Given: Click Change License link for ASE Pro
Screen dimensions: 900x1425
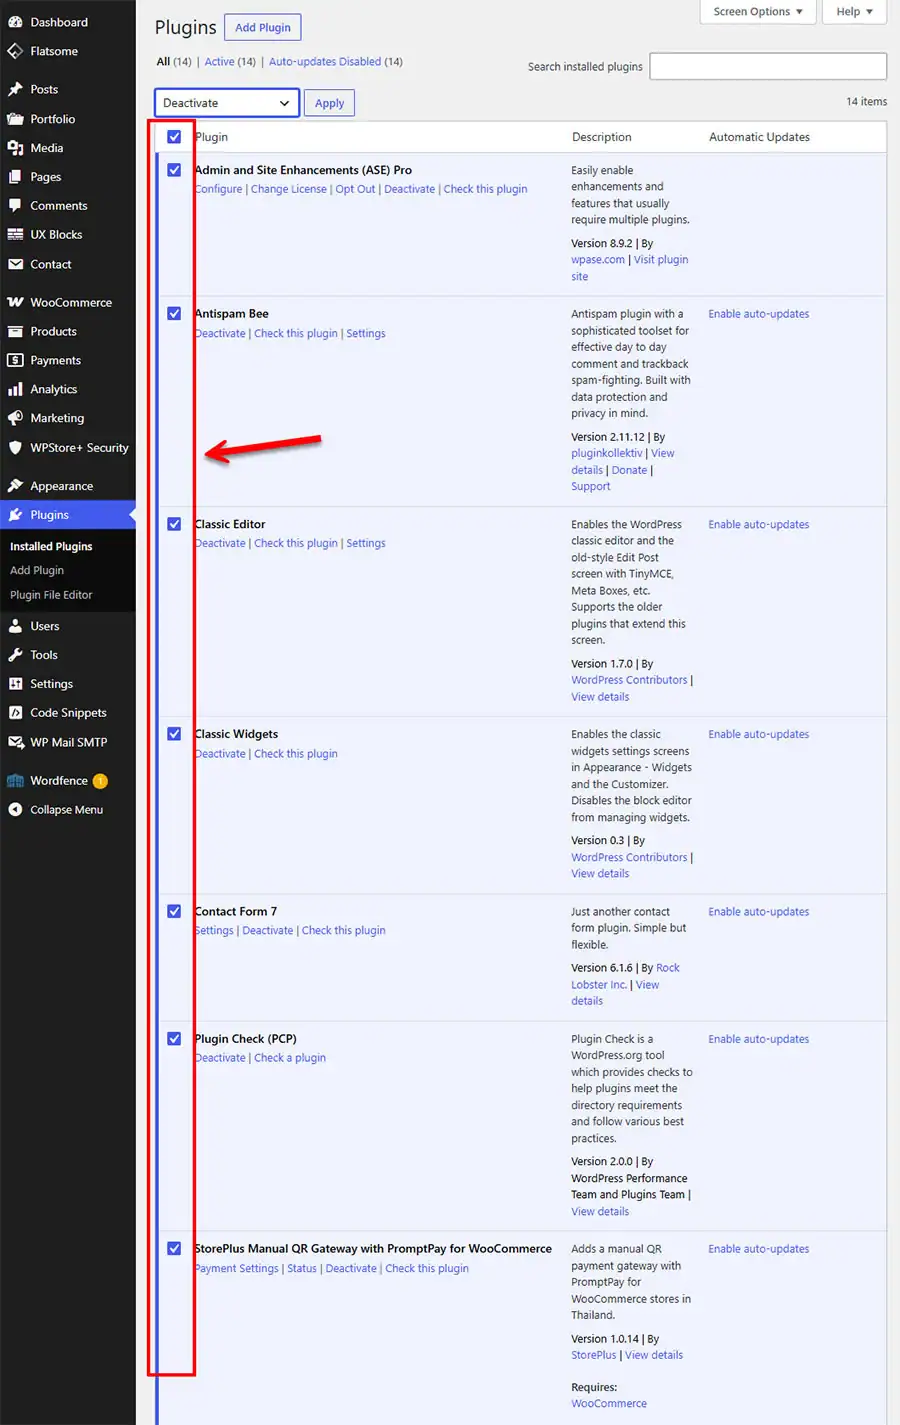Looking at the screenshot, I should pos(289,190).
